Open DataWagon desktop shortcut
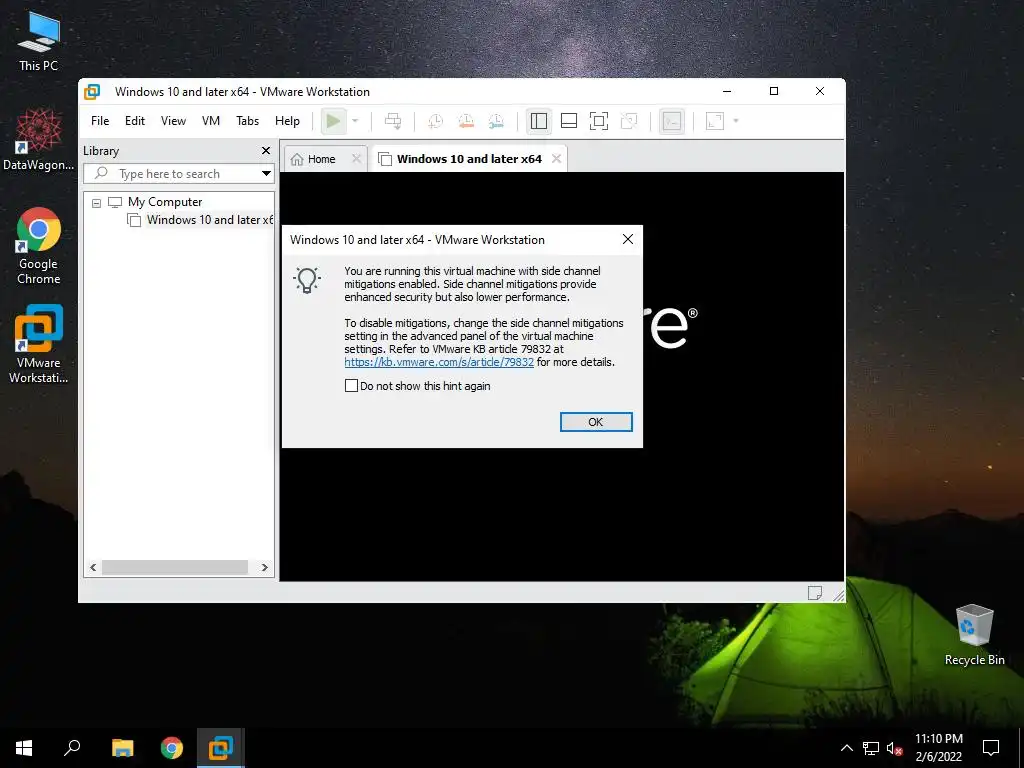The height and width of the screenshot is (768, 1024). 39,140
